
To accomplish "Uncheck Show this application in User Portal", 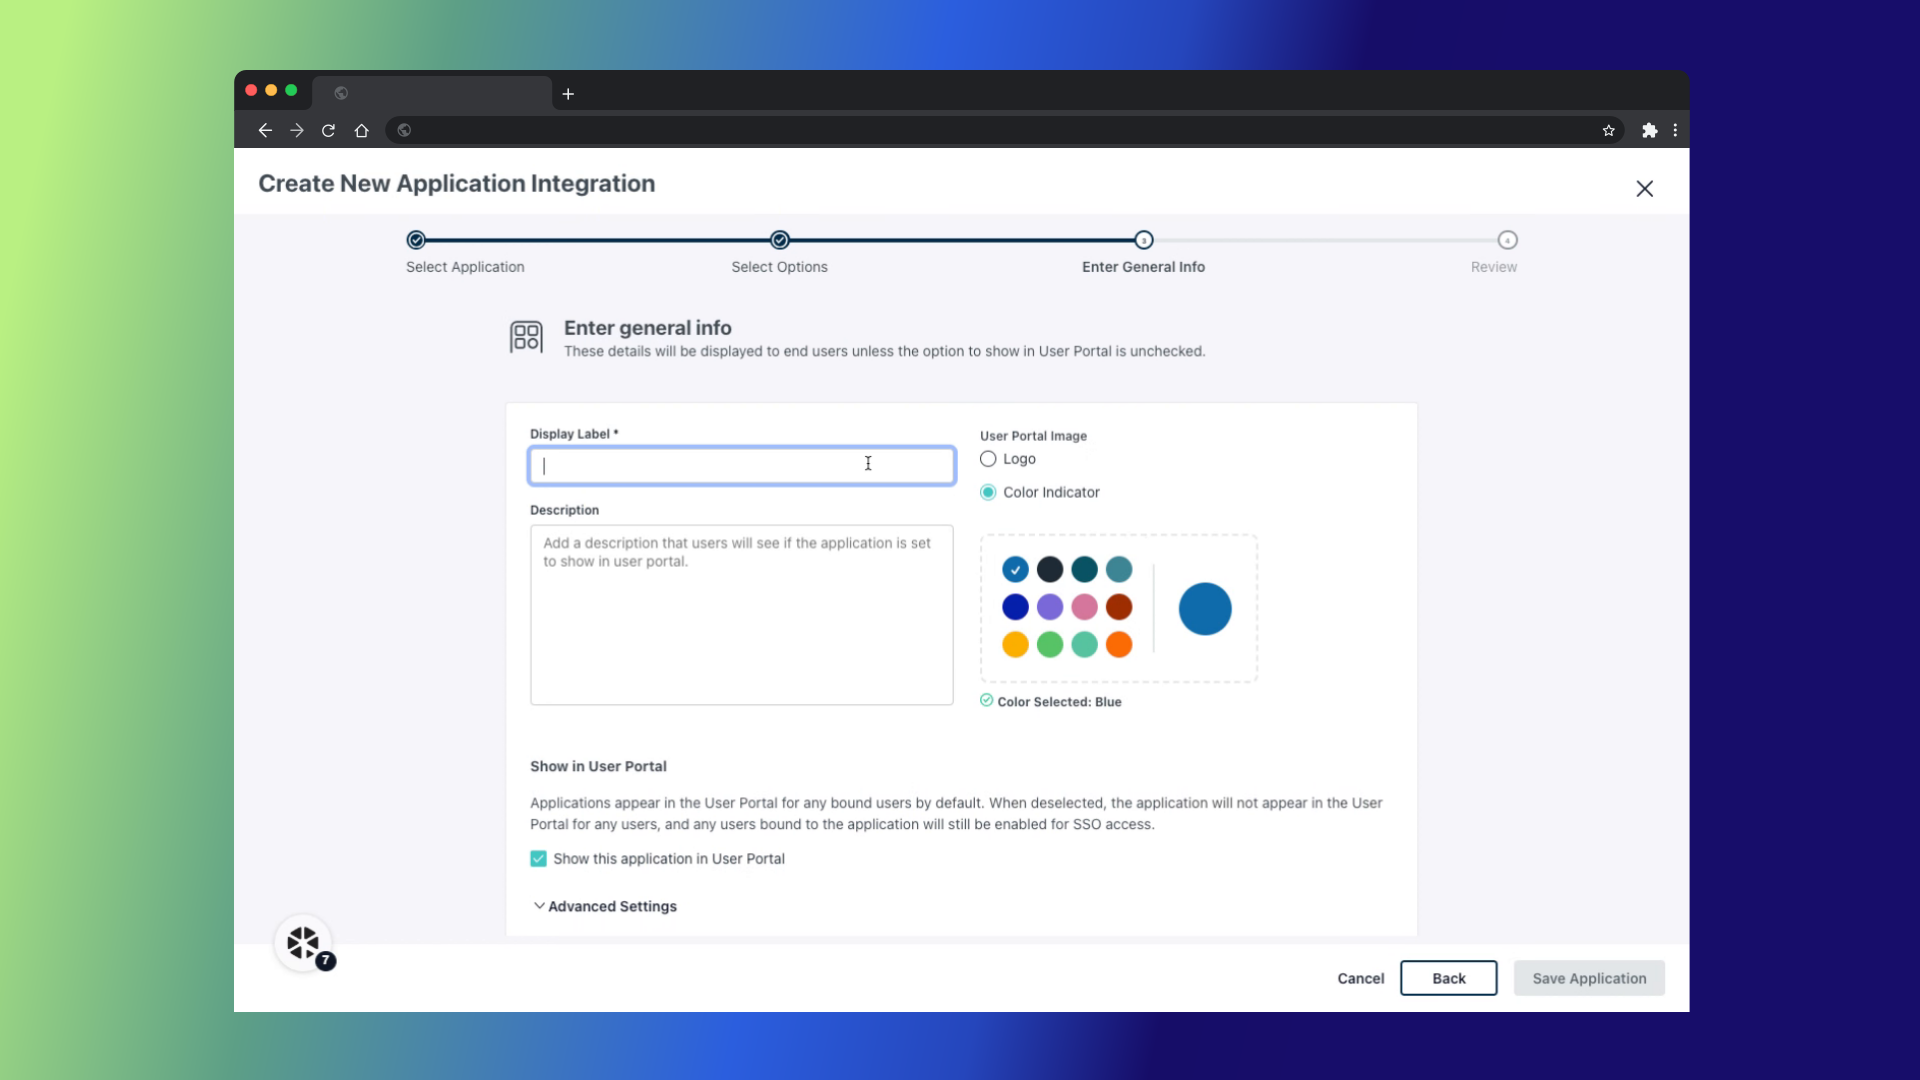I will [x=538, y=859].
